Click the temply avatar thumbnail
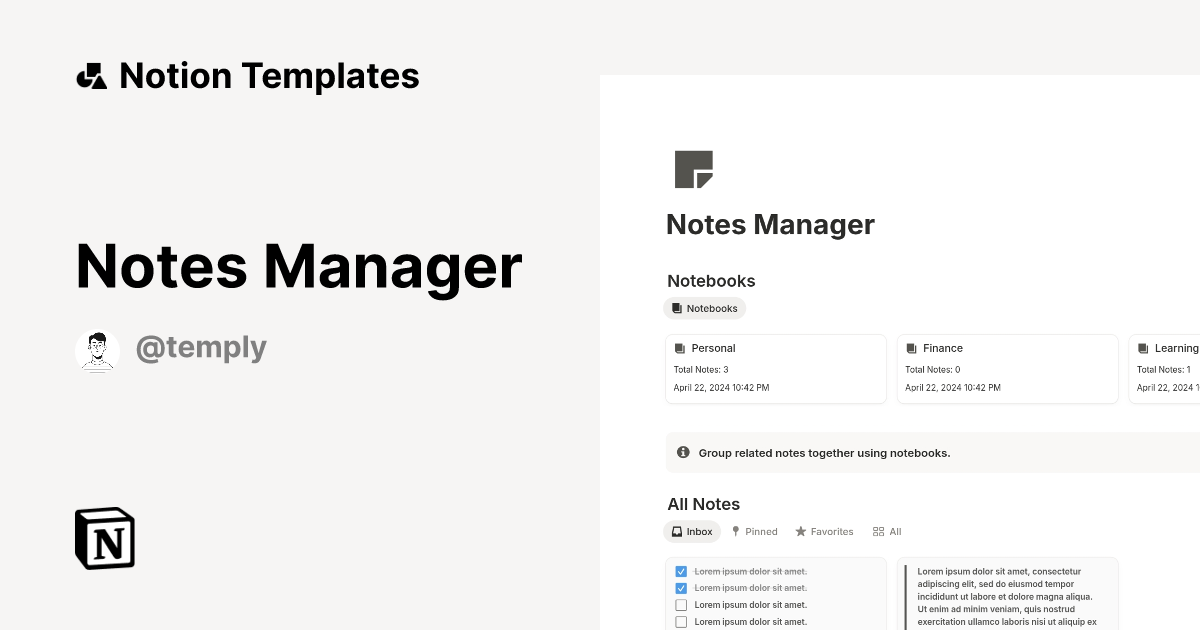 point(97,350)
